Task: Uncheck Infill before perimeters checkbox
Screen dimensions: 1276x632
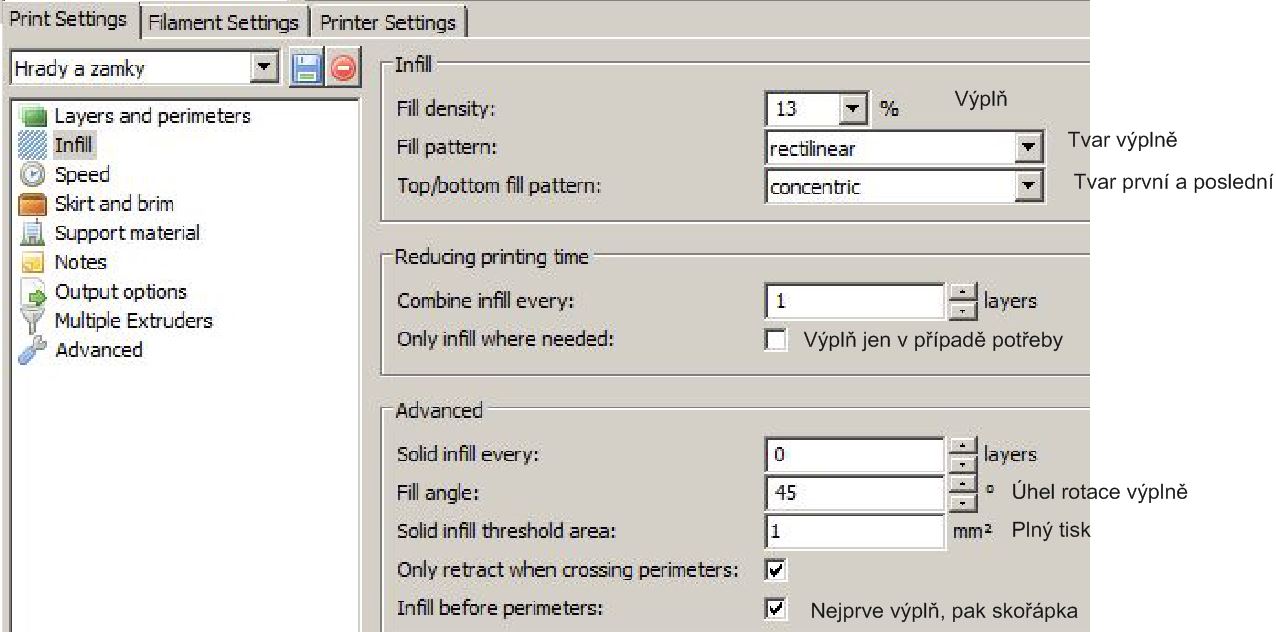Action: point(775,609)
